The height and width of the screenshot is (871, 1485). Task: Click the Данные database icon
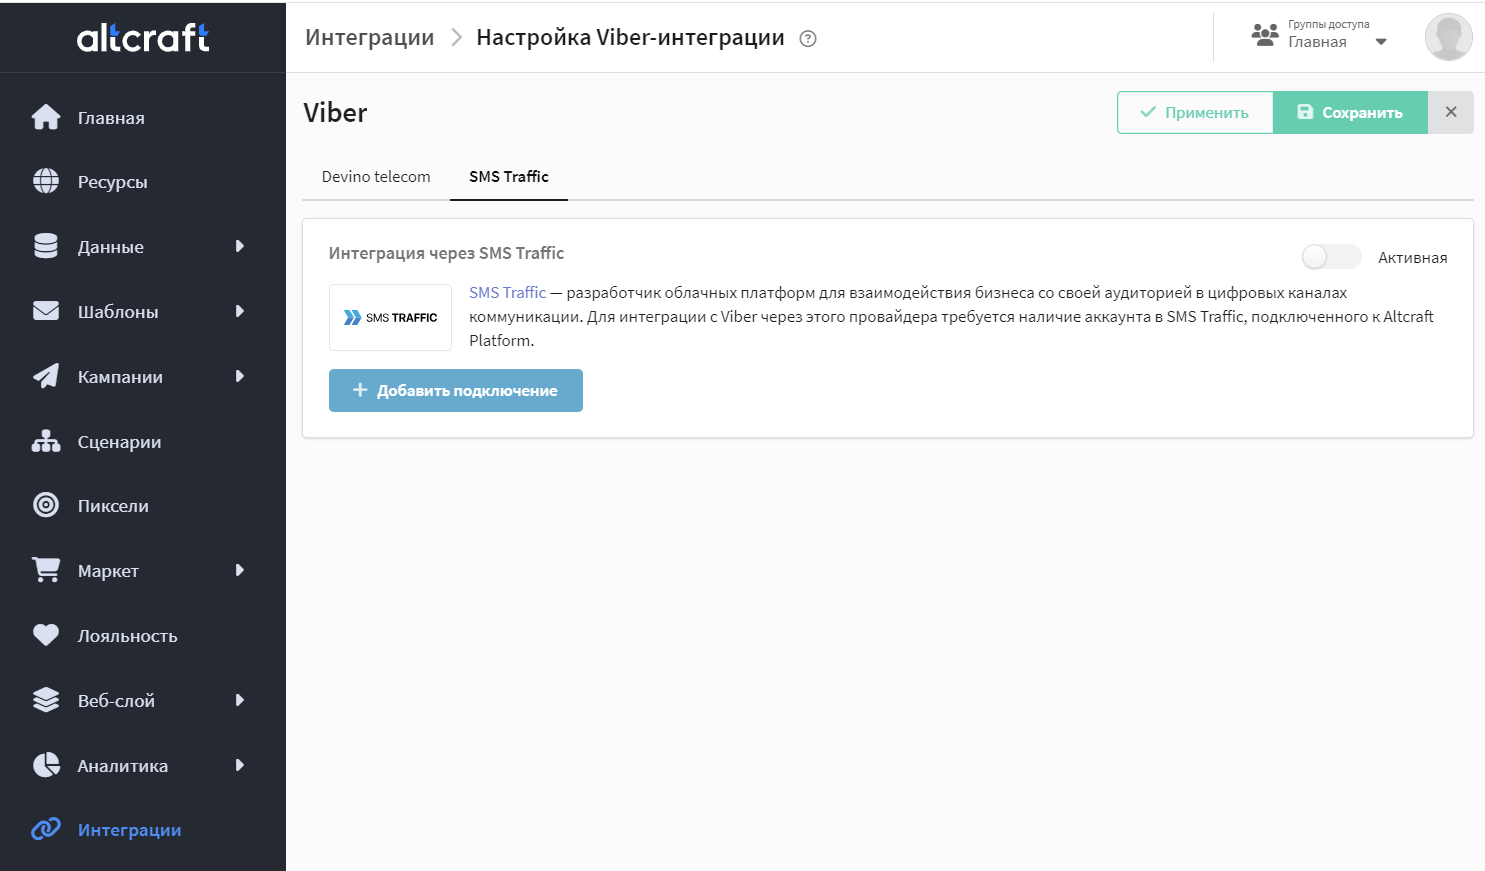tap(46, 246)
